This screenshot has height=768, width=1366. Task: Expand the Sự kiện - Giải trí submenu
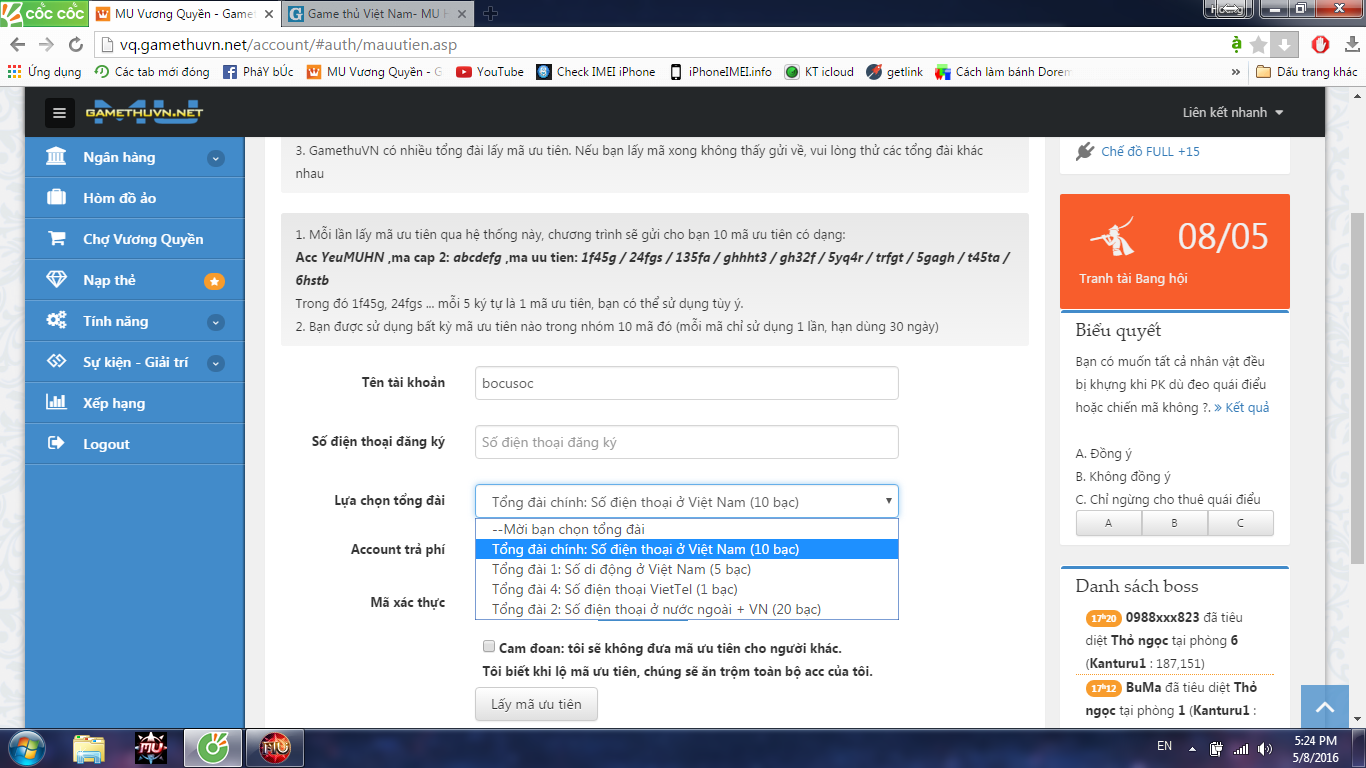tap(215, 363)
